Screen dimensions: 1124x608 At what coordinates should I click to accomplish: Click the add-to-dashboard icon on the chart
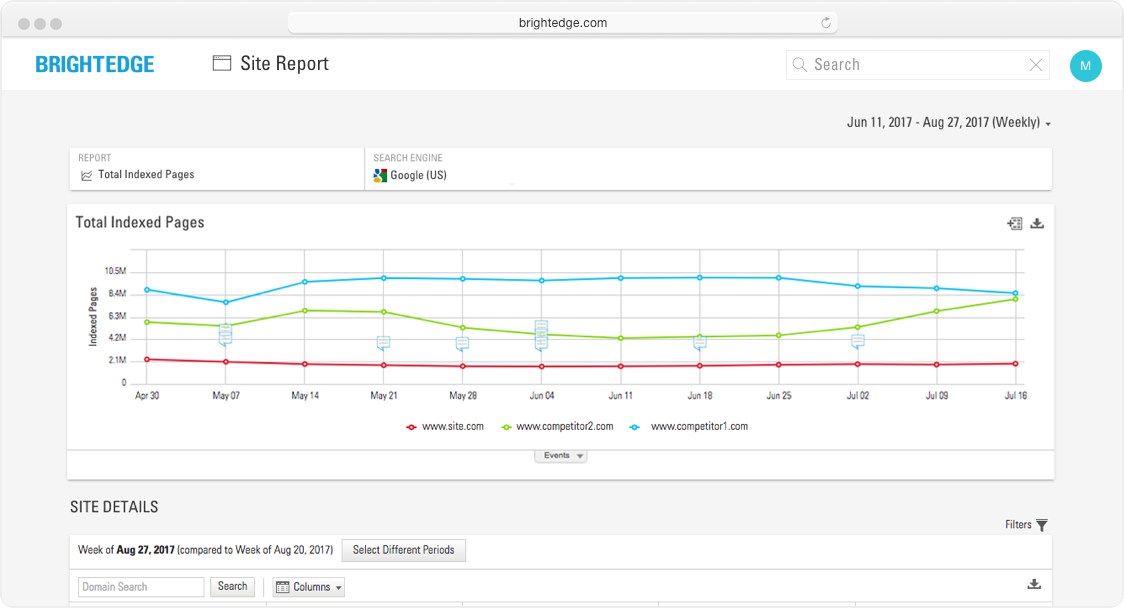click(1014, 223)
